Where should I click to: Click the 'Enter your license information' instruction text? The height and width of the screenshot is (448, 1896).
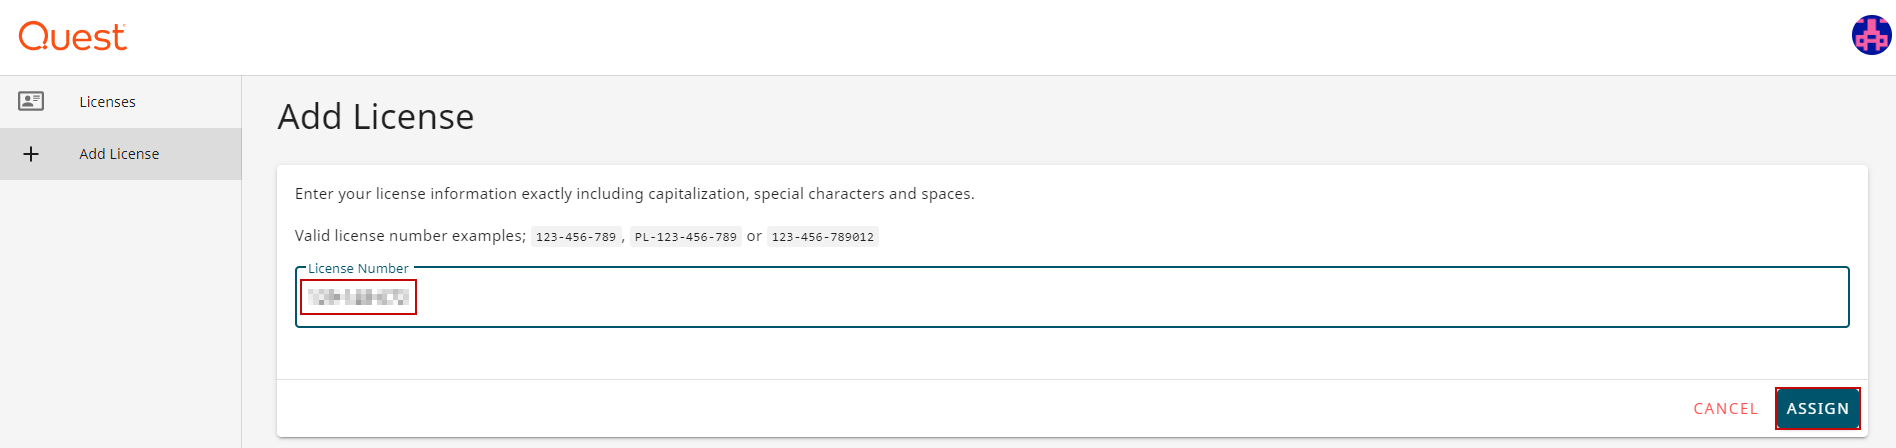(x=634, y=194)
